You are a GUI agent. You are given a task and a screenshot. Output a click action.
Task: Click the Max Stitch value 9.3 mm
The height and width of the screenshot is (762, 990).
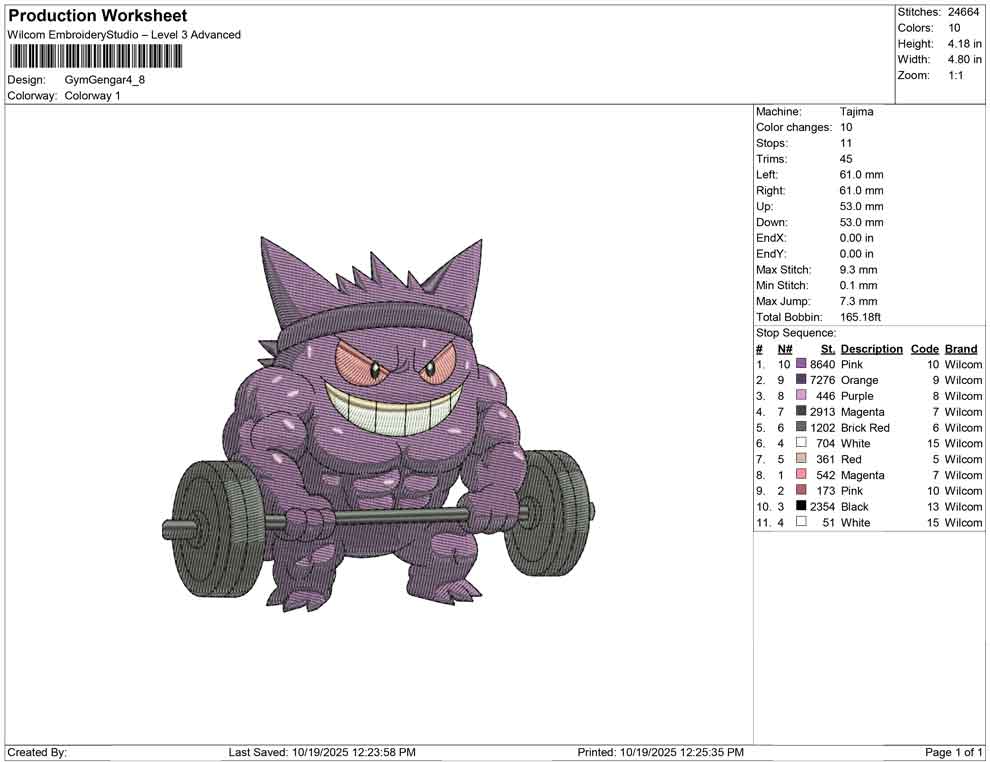(859, 270)
